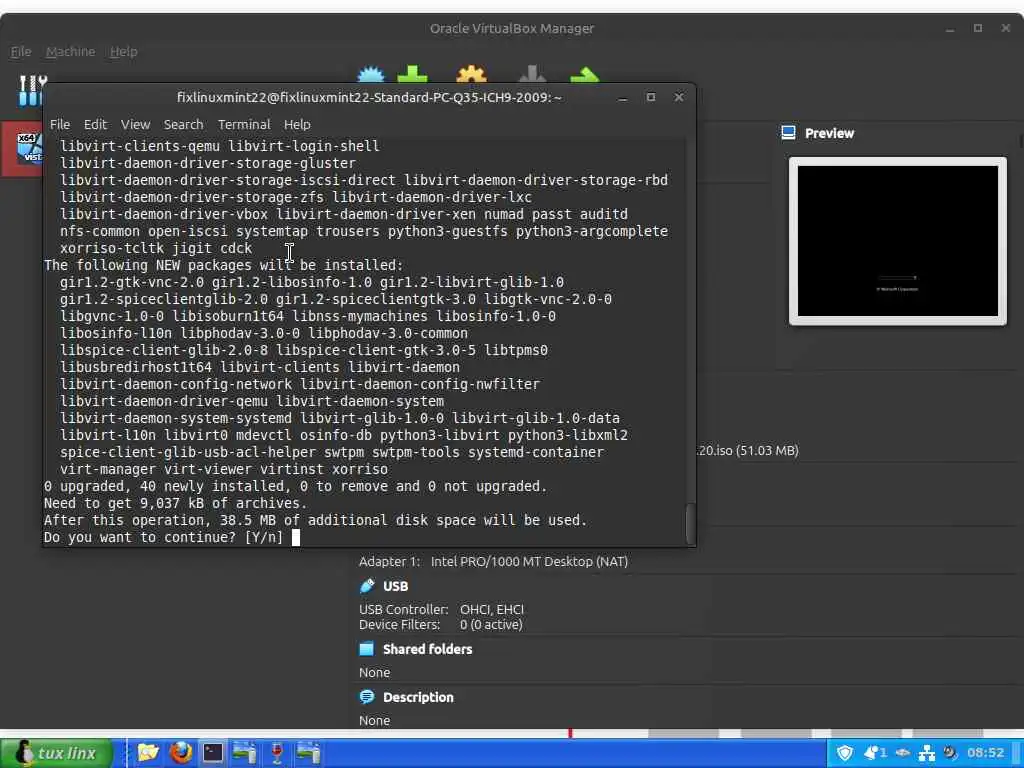Open notifications bell showing 1
The width and height of the screenshot is (1024, 768).
pyautogui.click(x=874, y=753)
